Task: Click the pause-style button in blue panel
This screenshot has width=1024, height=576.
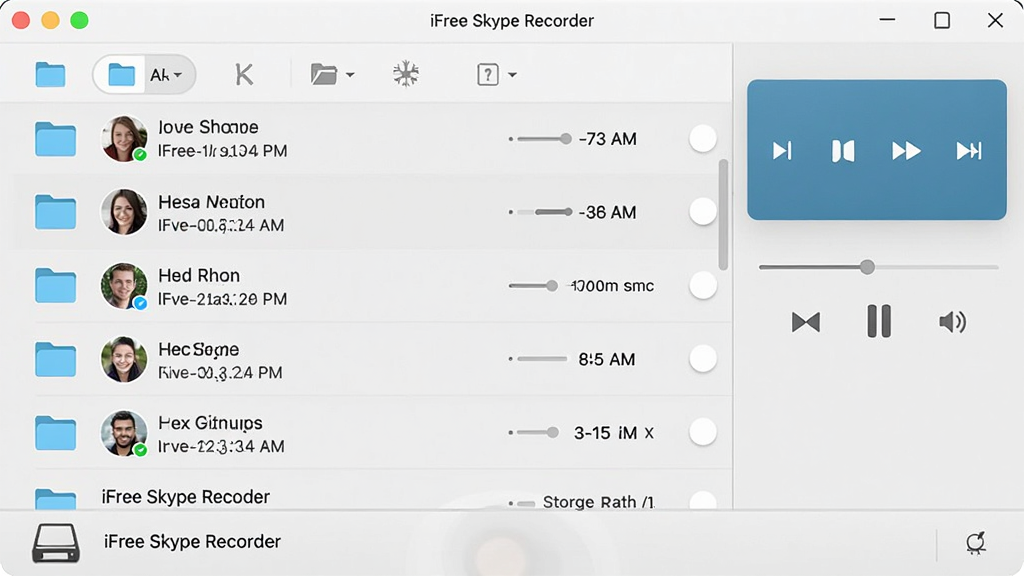Action: tap(843, 151)
